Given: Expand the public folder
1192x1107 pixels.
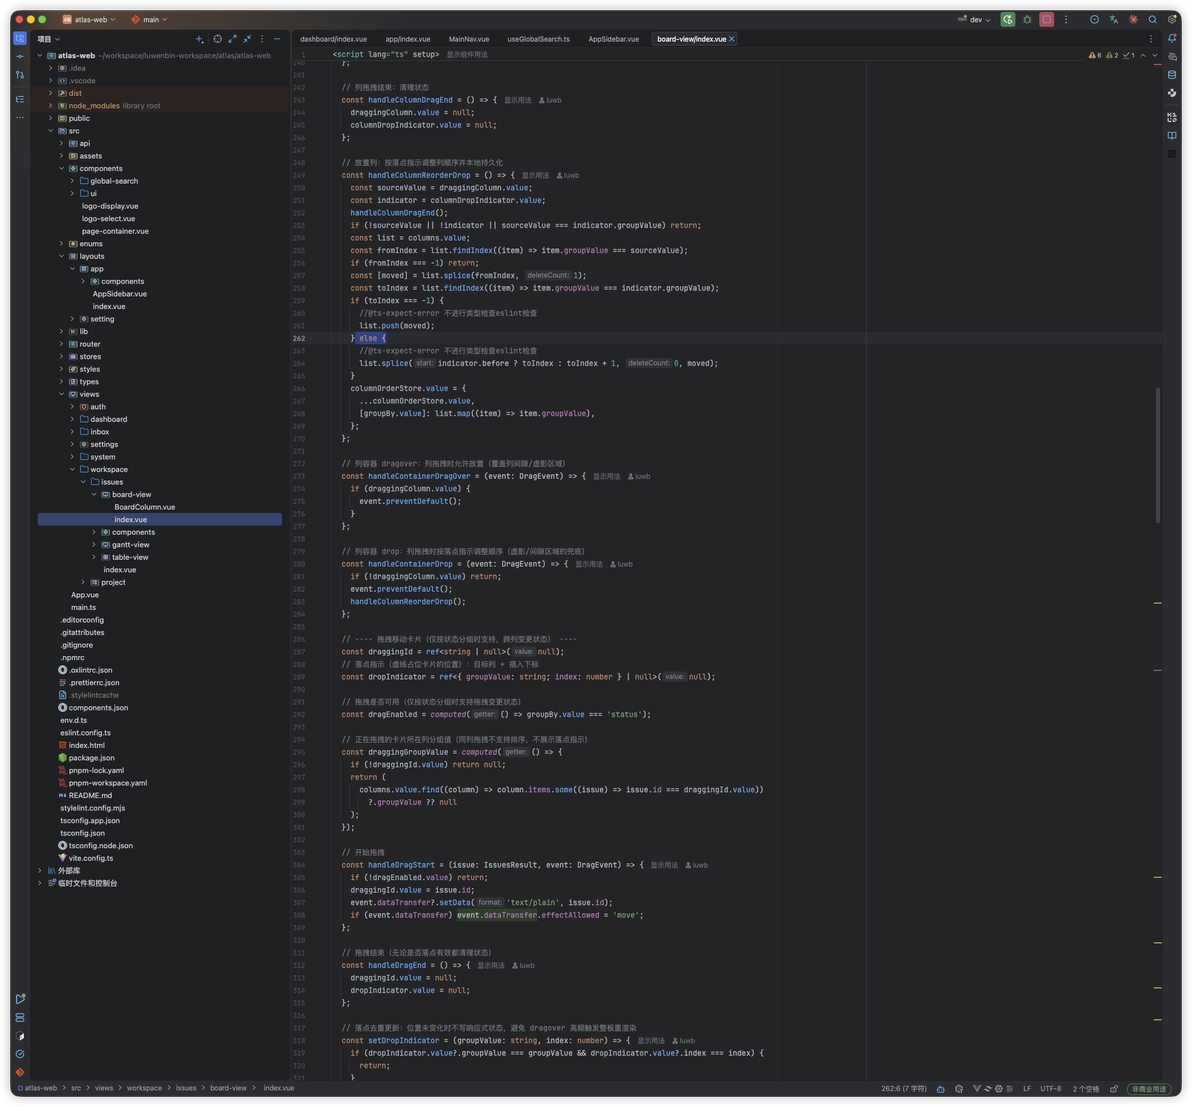Looking at the screenshot, I should pos(51,118).
